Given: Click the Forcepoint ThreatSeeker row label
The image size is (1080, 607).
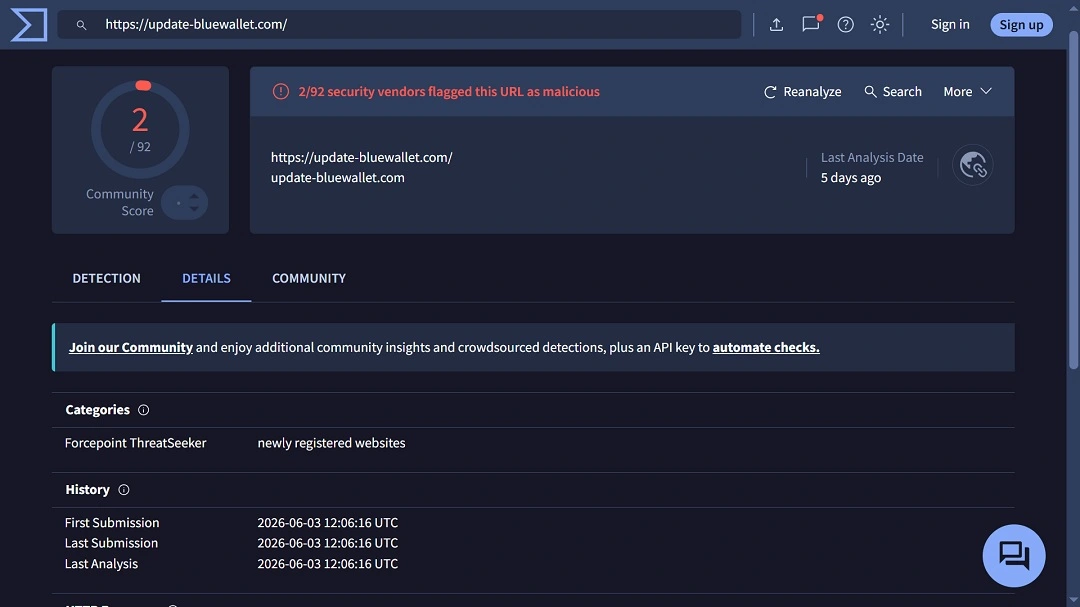Looking at the screenshot, I should [135, 443].
